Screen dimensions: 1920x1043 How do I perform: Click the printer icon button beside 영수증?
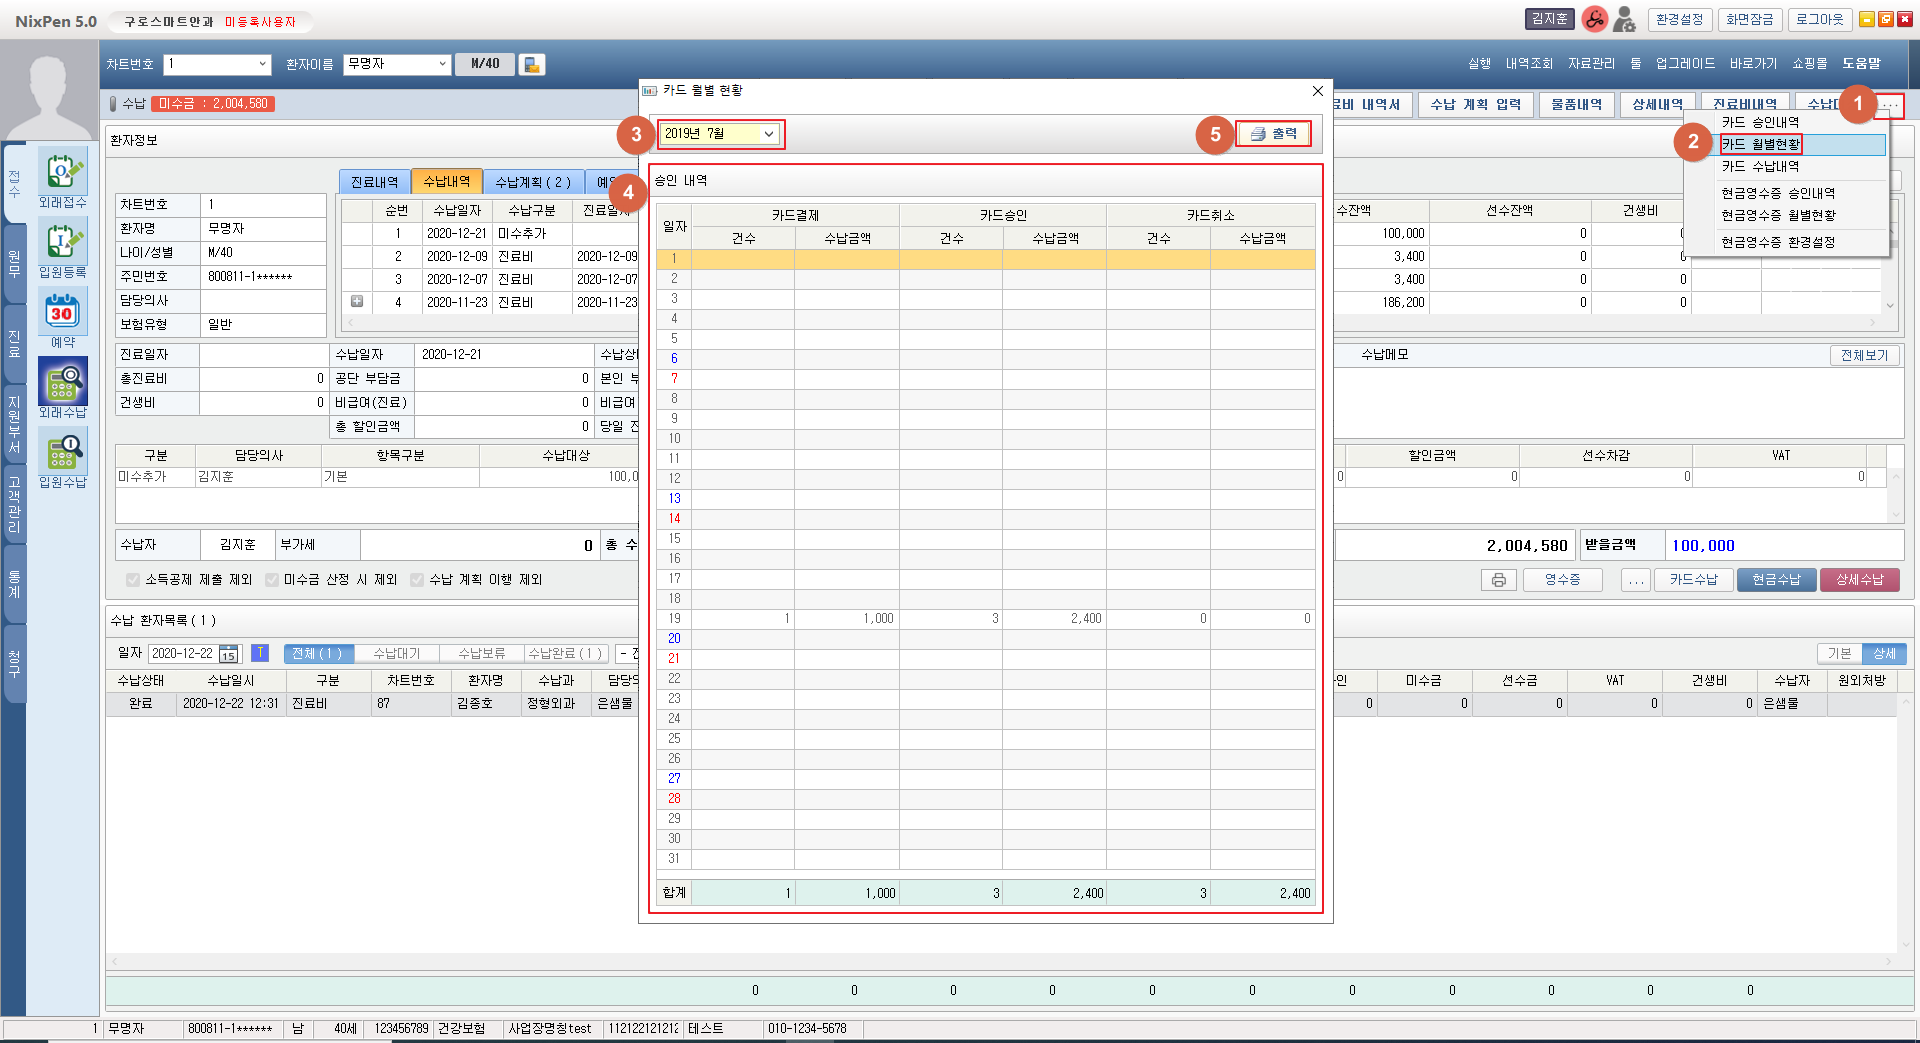coord(1498,580)
